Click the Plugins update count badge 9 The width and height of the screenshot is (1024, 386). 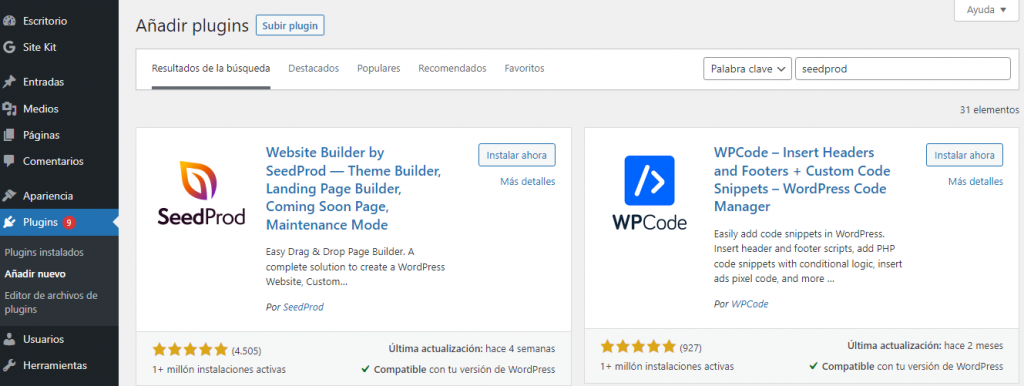(69, 222)
